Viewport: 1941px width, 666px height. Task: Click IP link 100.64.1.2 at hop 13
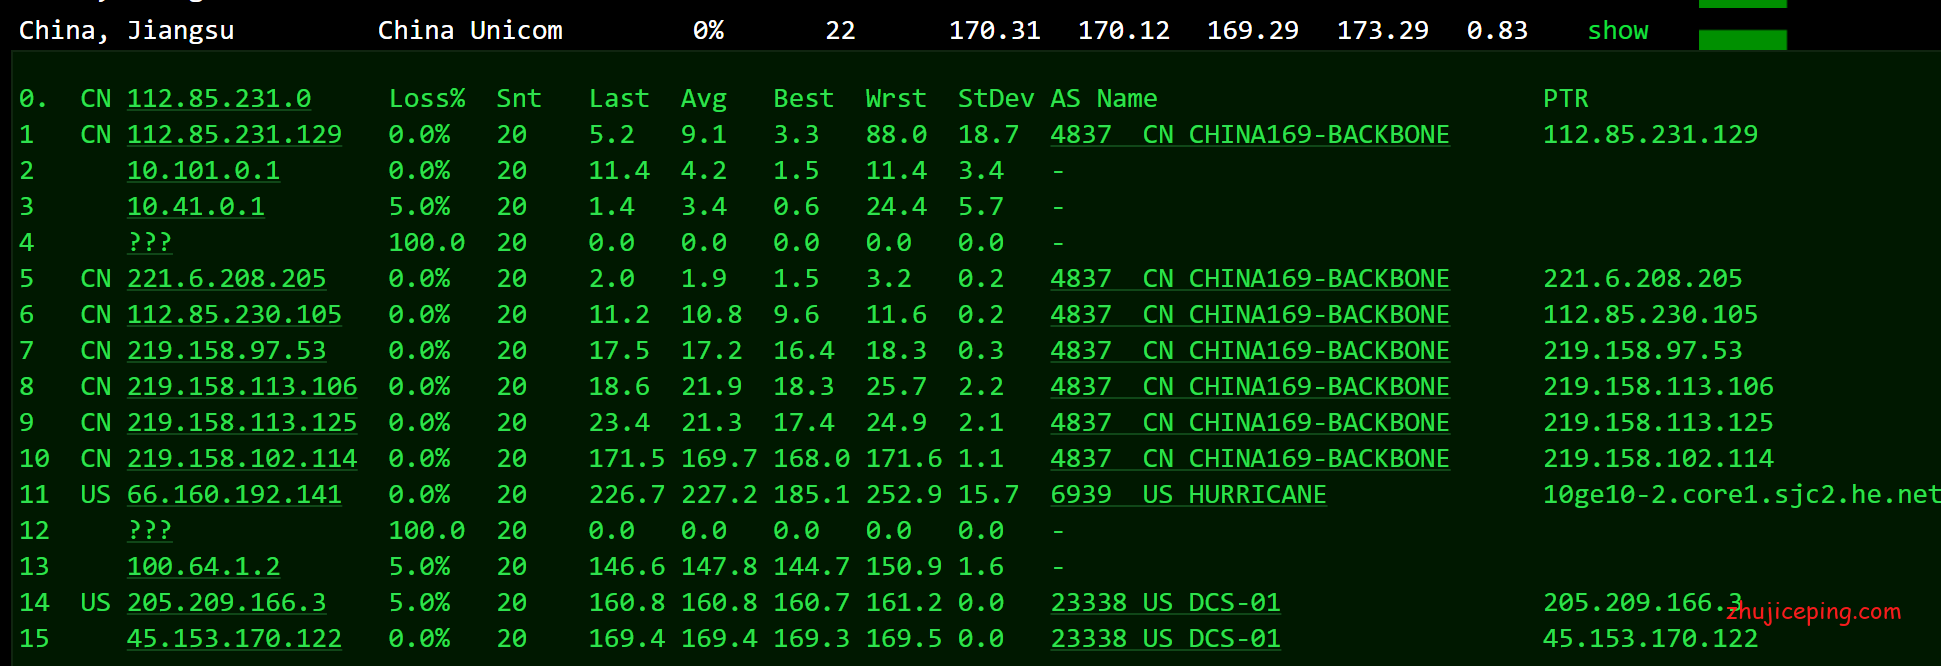click(x=203, y=567)
